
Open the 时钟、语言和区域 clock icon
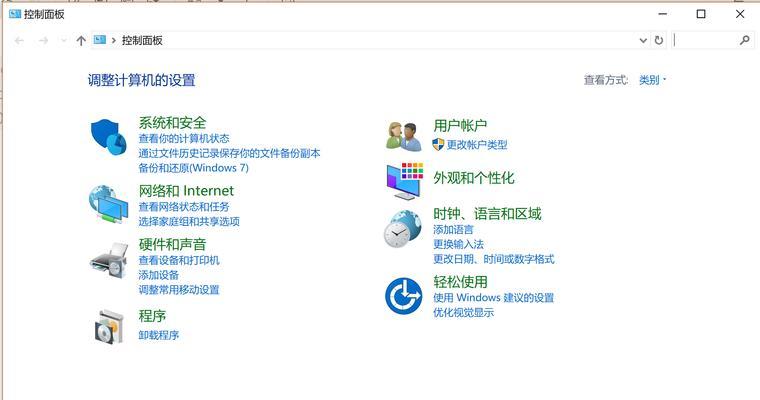pyautogui.click(x=403, y=229)
